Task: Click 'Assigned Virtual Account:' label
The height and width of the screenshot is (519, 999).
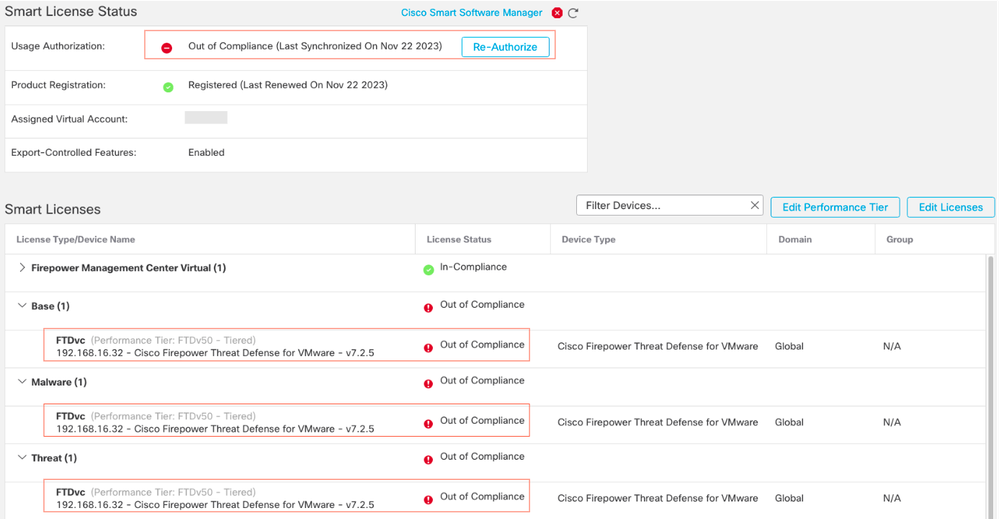Action: click(x=69, y=119)
